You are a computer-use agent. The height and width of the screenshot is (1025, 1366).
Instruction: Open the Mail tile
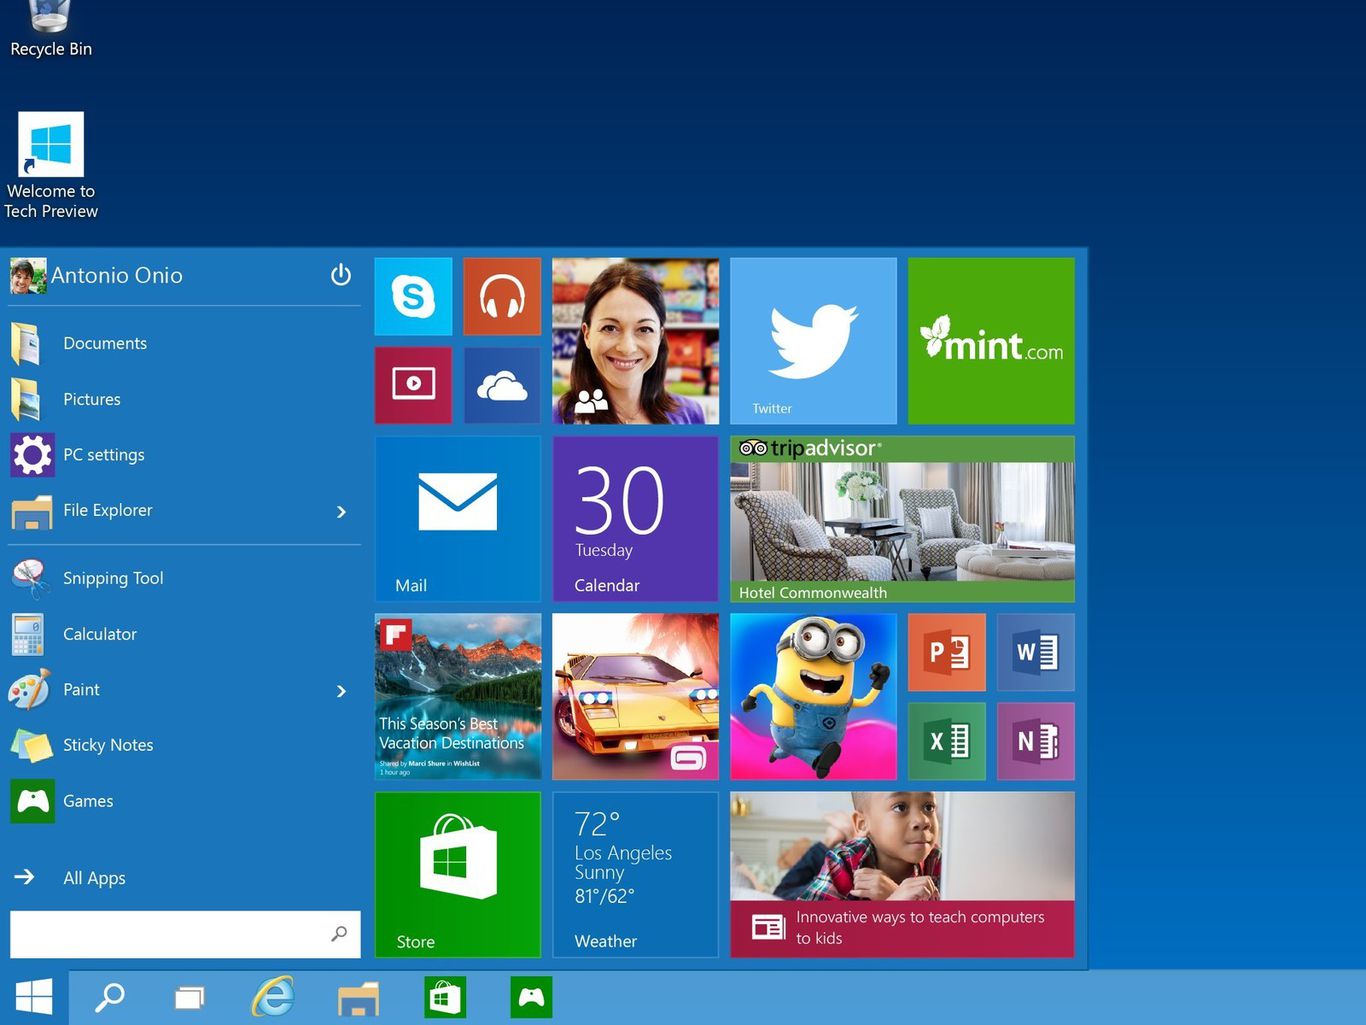click(x=457, y=519)
